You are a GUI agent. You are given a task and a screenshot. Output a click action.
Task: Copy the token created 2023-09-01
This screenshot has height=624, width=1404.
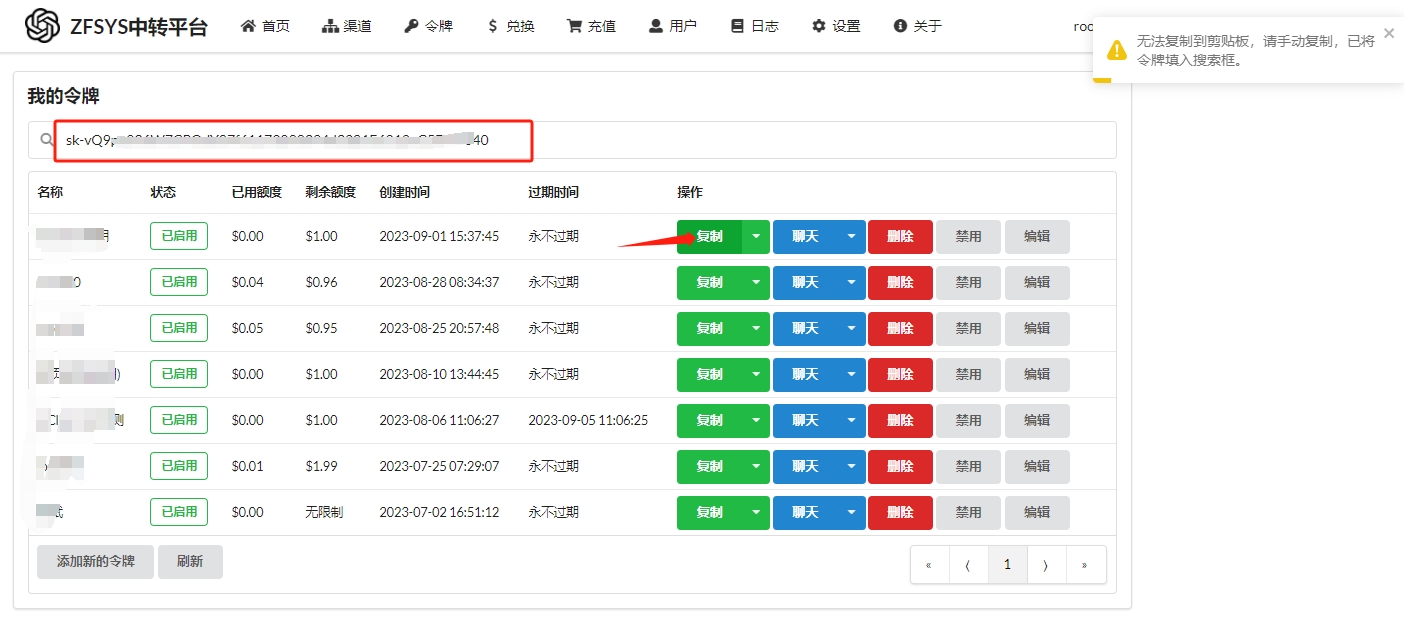click(709, 237)
